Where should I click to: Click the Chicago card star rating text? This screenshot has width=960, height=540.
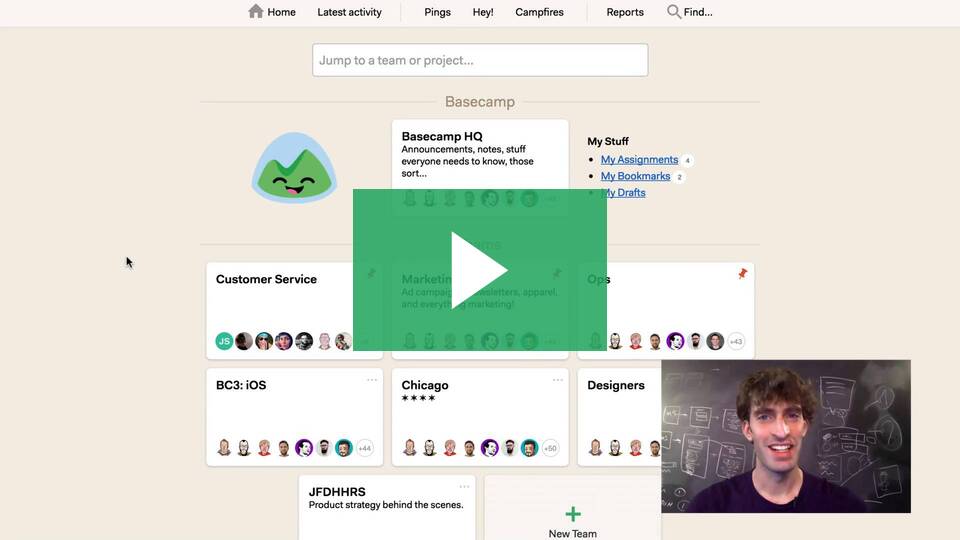click(x=418, y=398)
